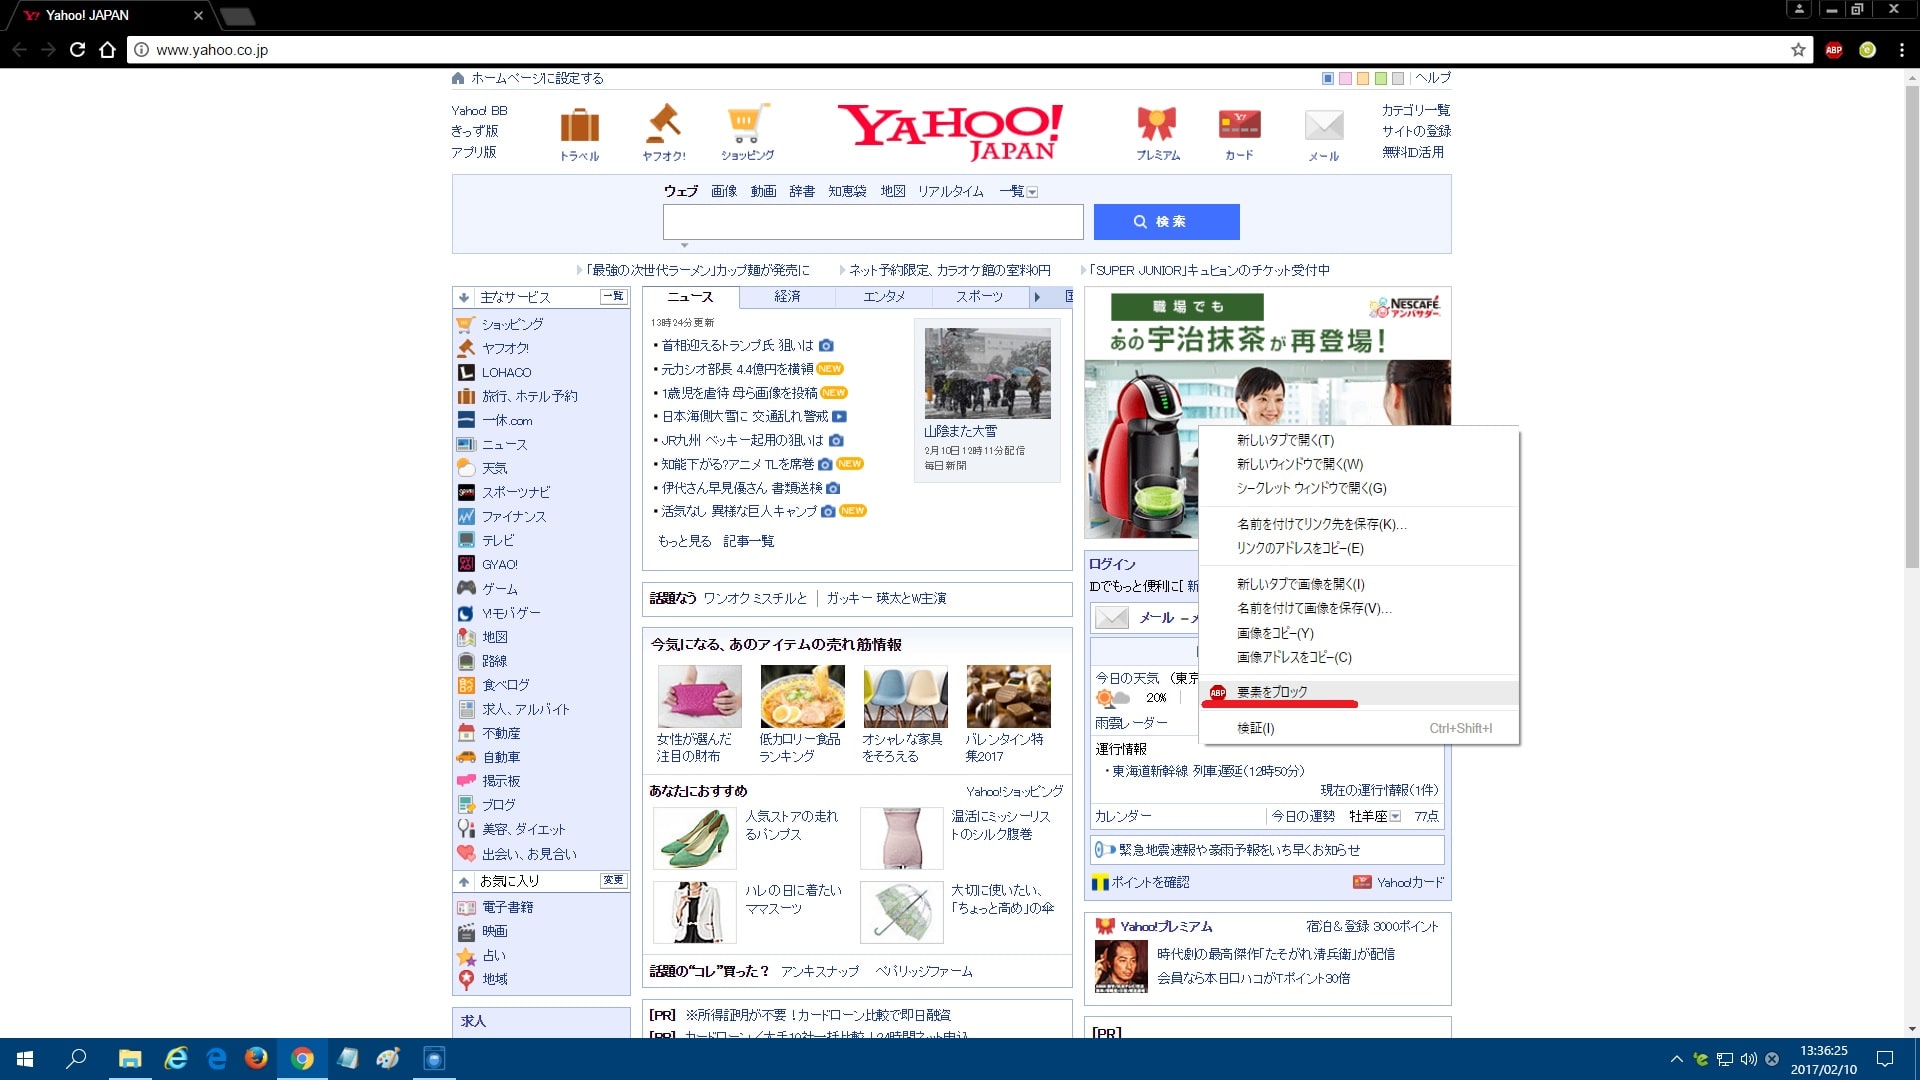Show hidden system tray icons
The image size is (1920, 1080).
coord(1676,1059)
